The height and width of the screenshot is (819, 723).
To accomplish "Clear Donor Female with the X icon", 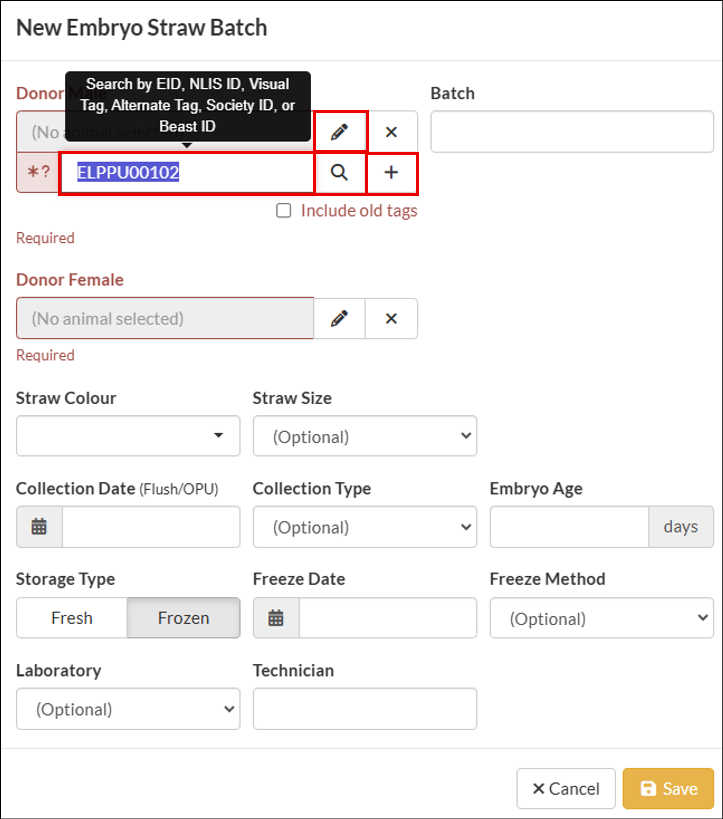I will pyautogui.click(x=391, y=318).
